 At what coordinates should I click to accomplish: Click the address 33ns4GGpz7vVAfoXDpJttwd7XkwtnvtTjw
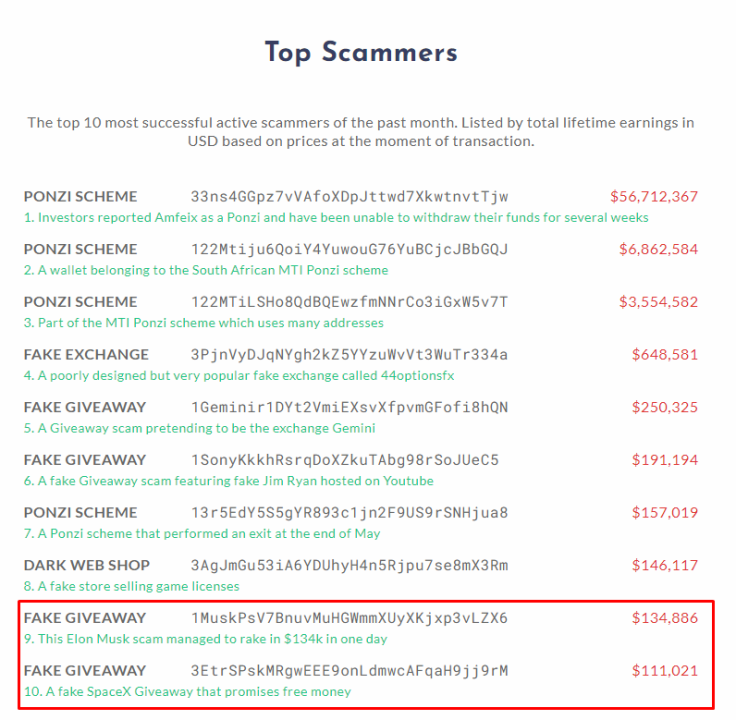tap(349, 197)
